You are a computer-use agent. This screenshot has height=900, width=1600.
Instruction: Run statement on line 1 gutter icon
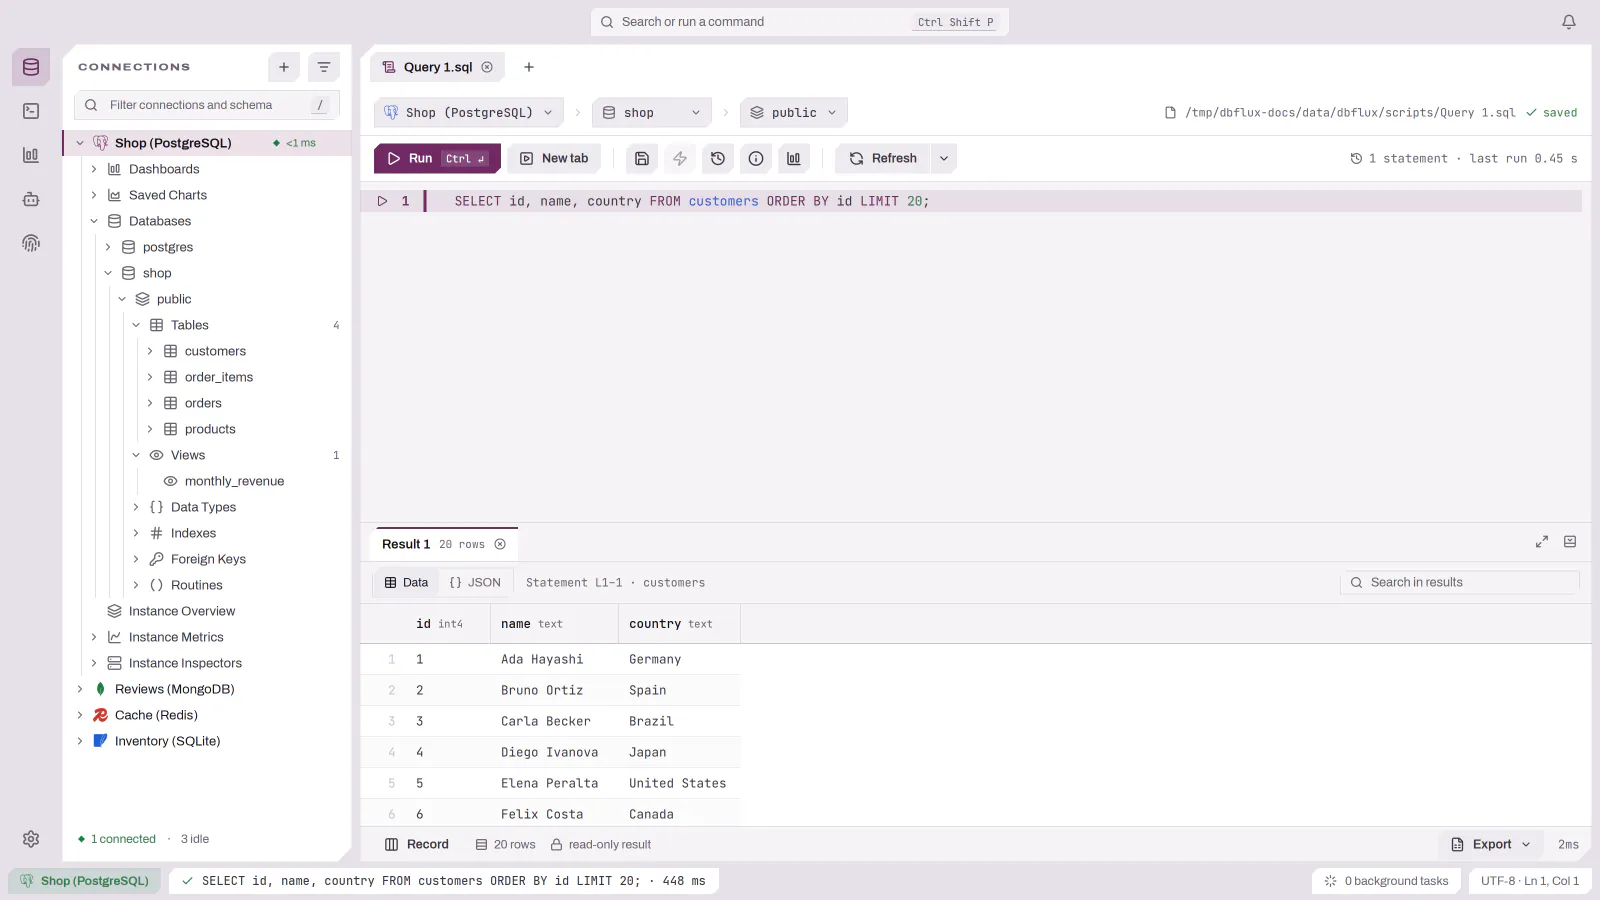click(x=382, y=201)
